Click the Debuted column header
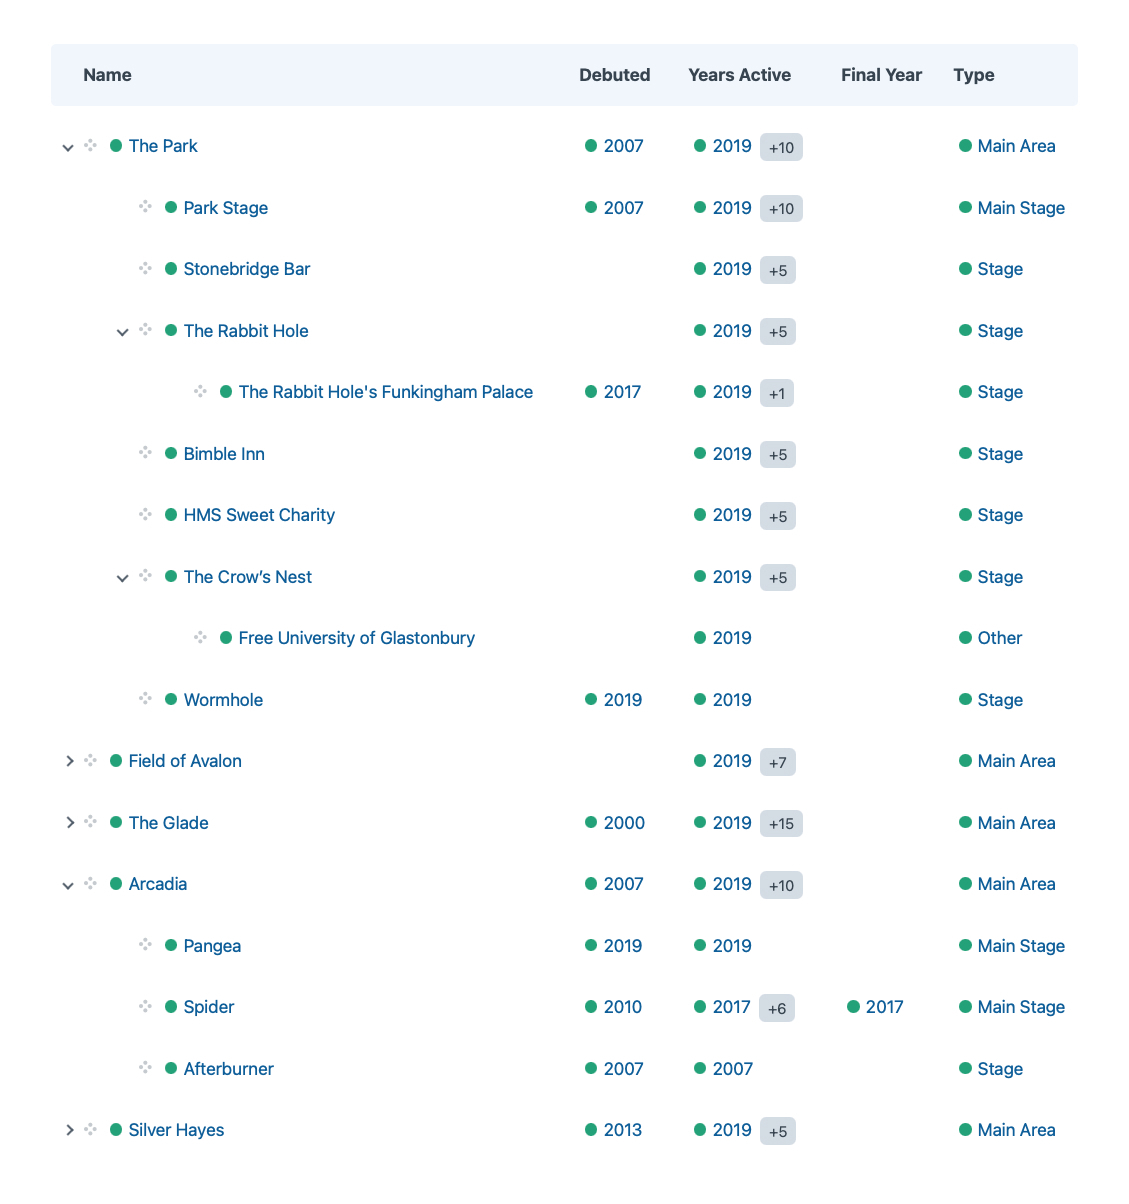Viewport: 1129px width, 1204px height. coord(615,75)
